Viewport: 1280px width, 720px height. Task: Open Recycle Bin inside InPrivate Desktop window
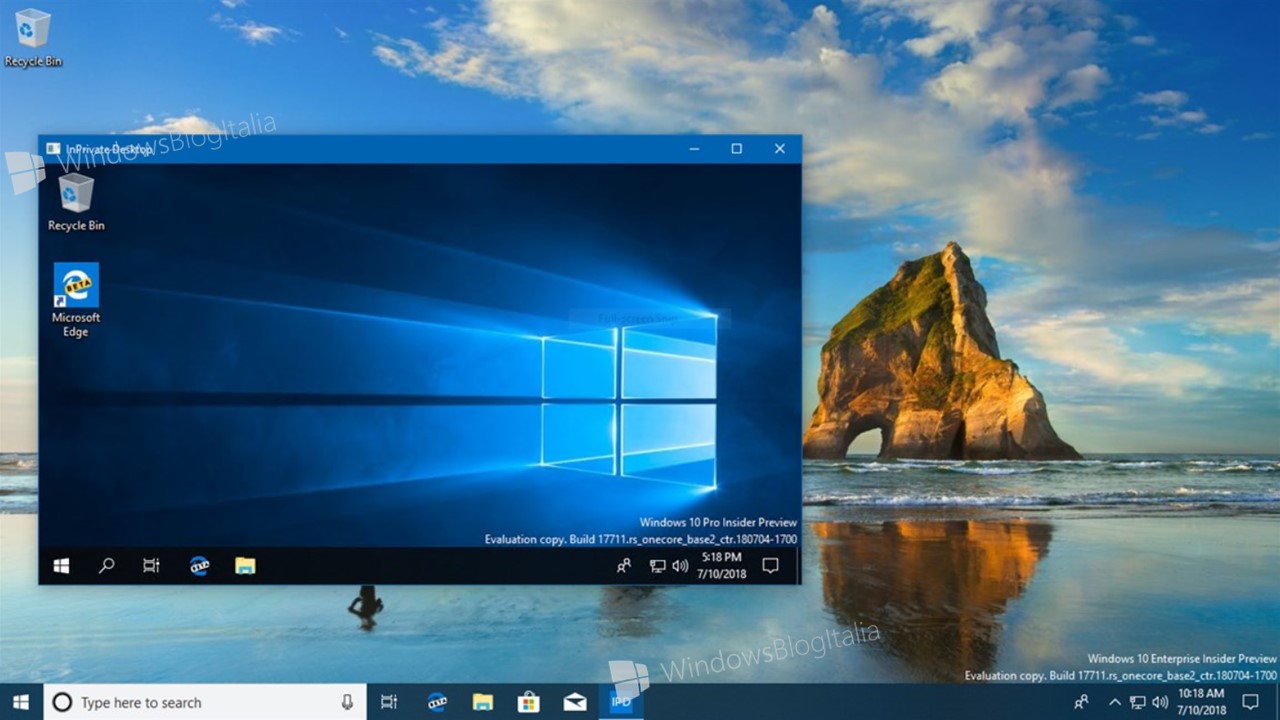click(x=76, y=201)
